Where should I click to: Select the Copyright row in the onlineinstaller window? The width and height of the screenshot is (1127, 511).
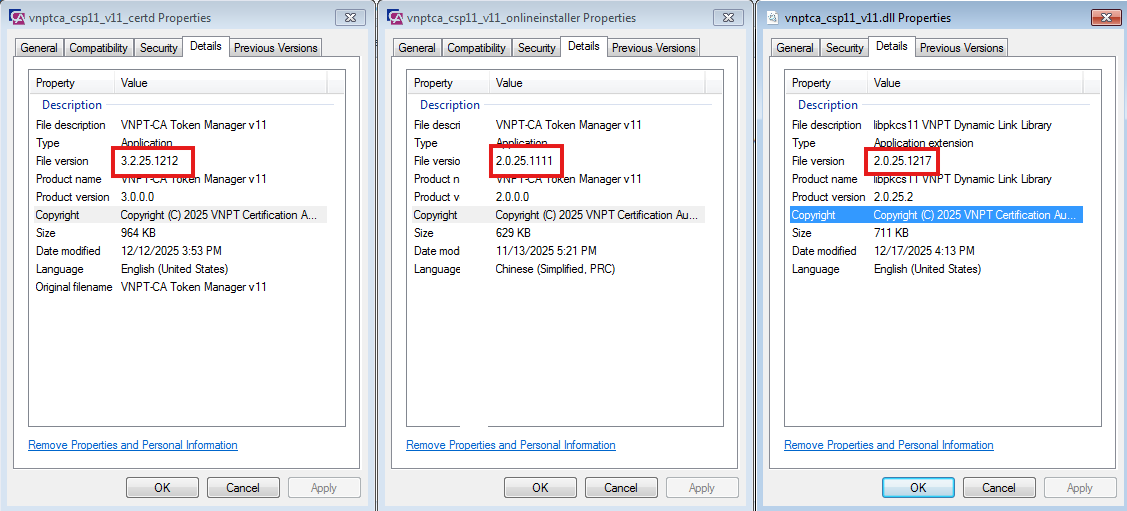[x=558, y=215]
